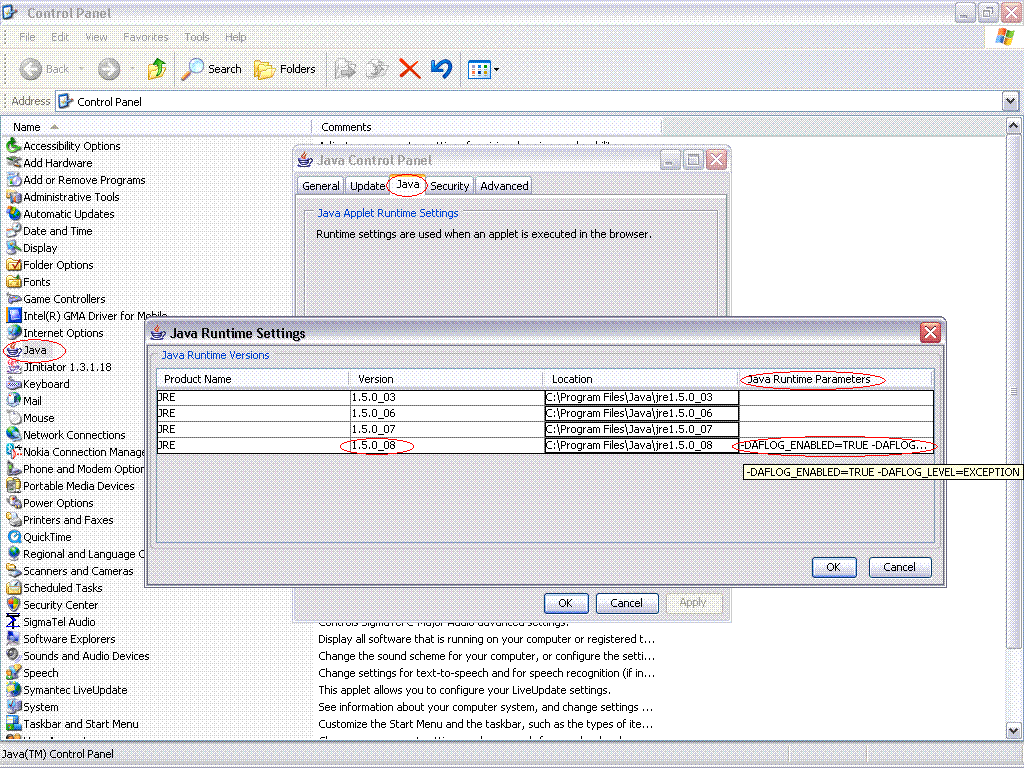The height and width of the screenshot is (768, 1024).
Task: Select Add Hardware item
Action: point(50,163)
